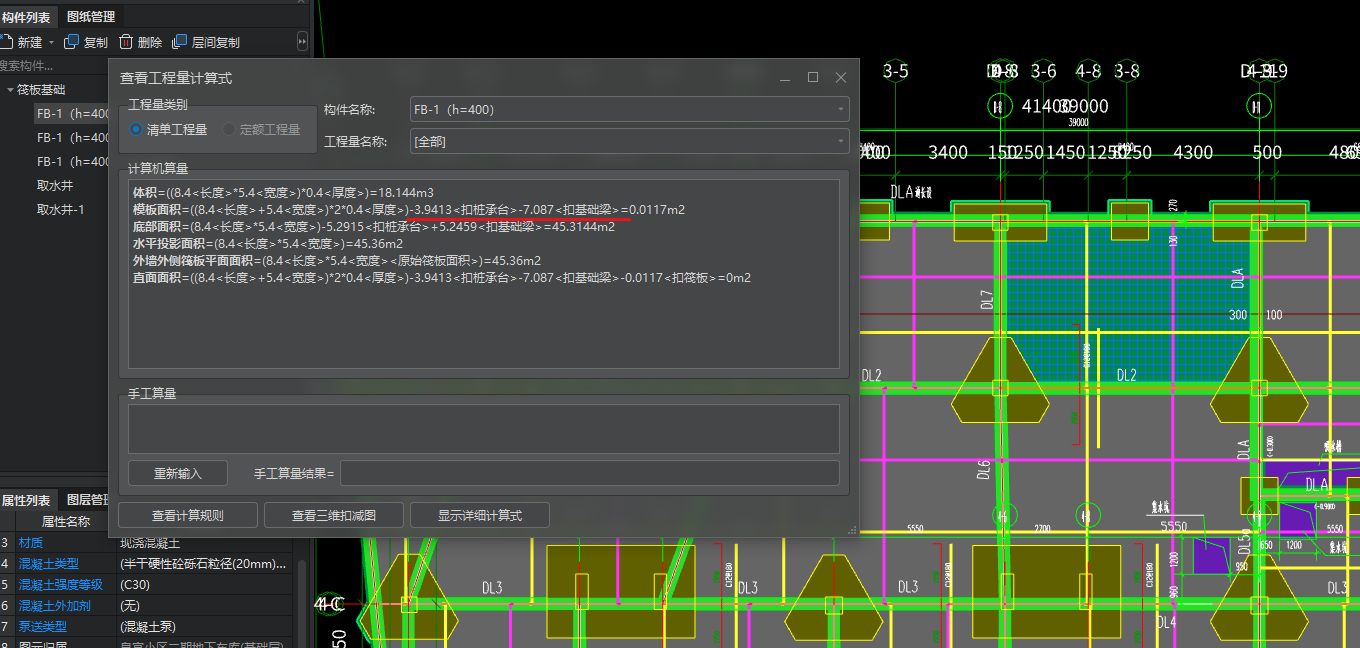This screenshot has width=1360, height=648.
Task: Switch to the 属性列表 tab
Action: (x=26, y=500)
